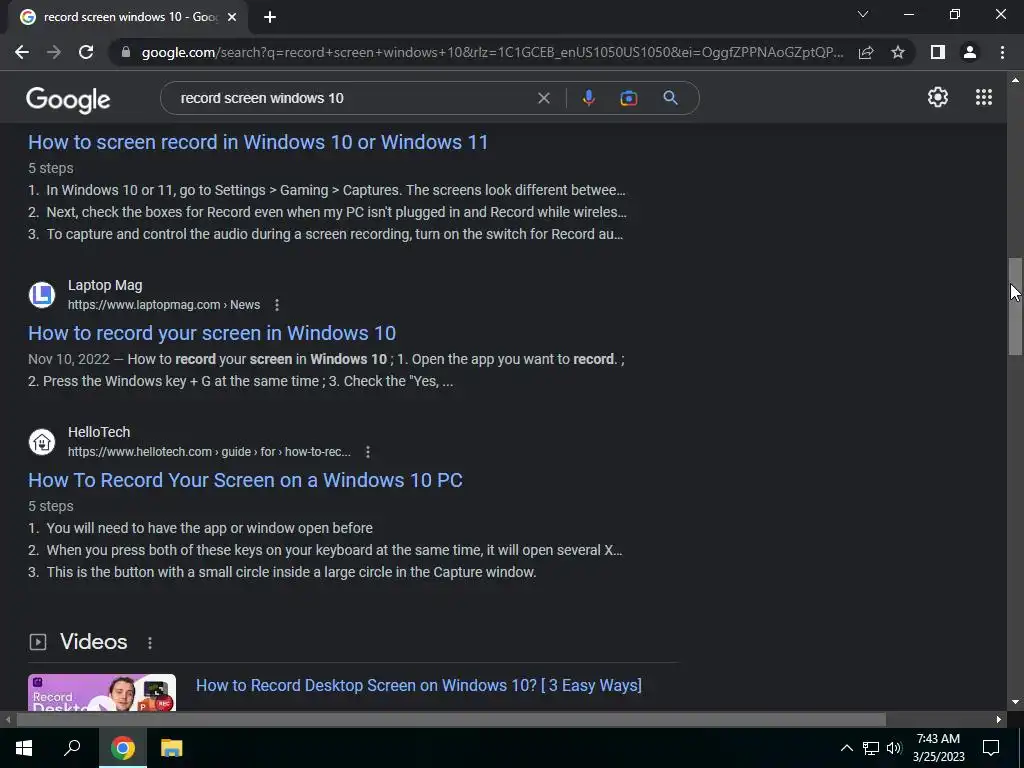Open Chrome side panel

(937, 52)
